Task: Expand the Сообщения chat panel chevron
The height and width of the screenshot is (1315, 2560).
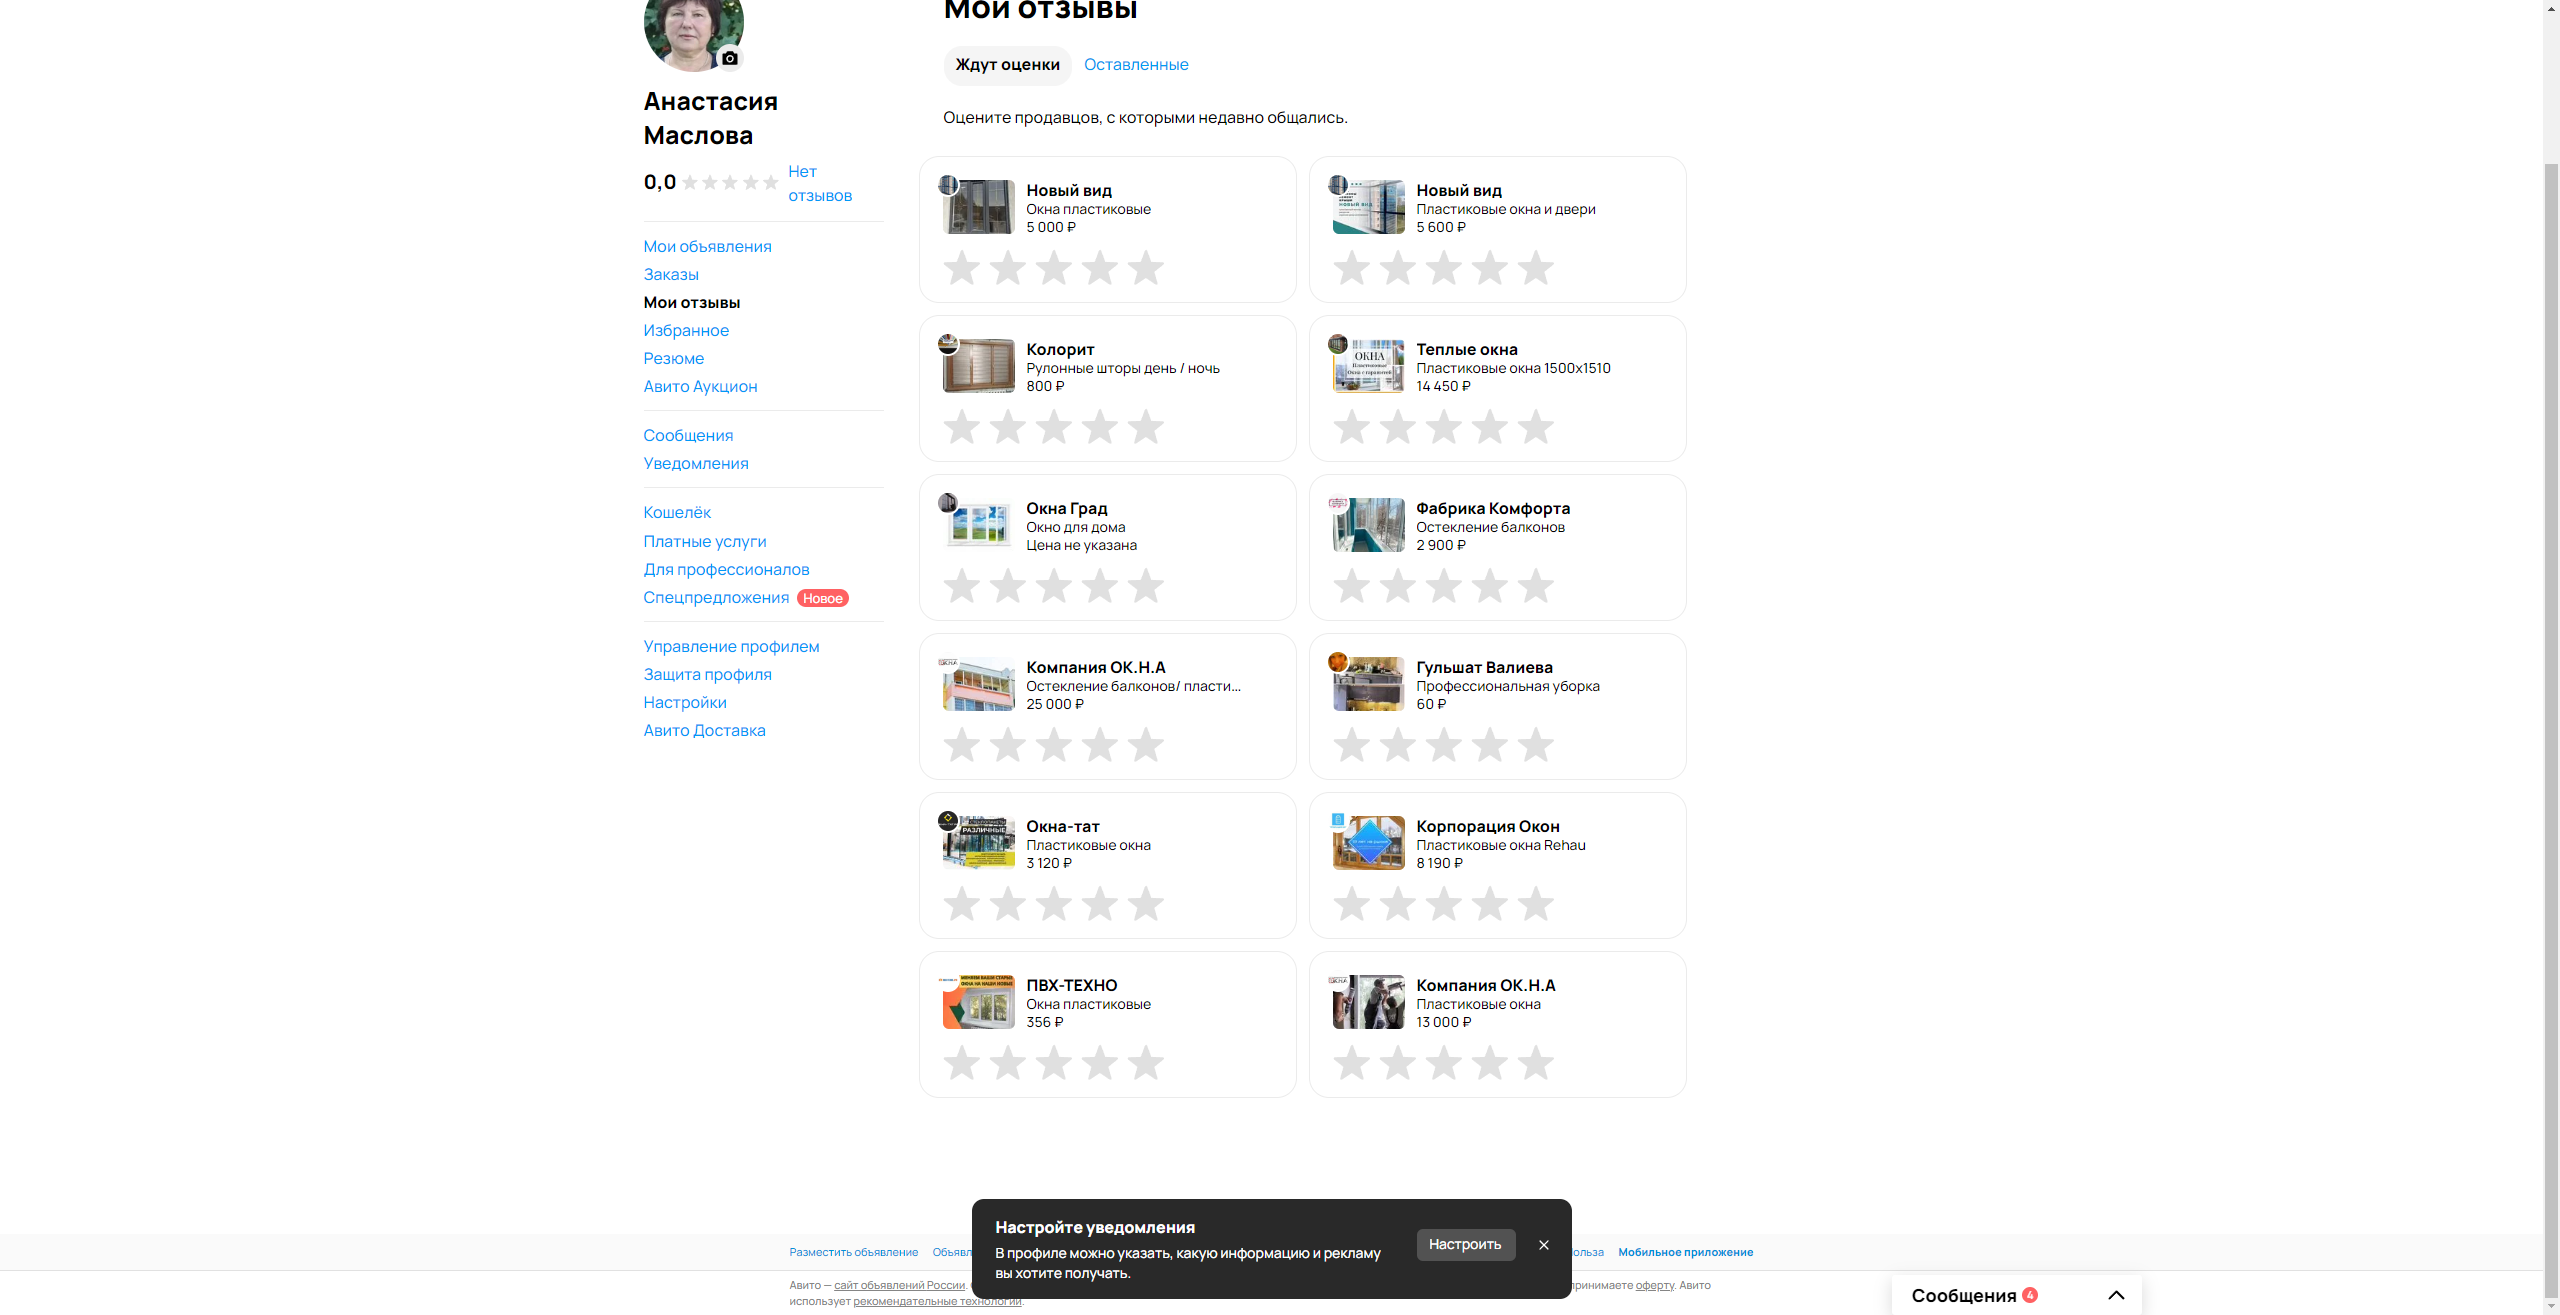Action: 2116,1295
